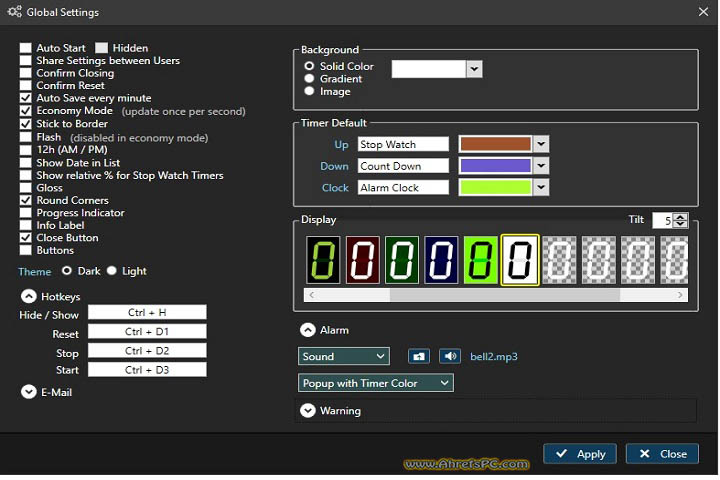Expand the E-Mail section
The width and height of the screenshot is (720, 480).
[x=28, y=392]
